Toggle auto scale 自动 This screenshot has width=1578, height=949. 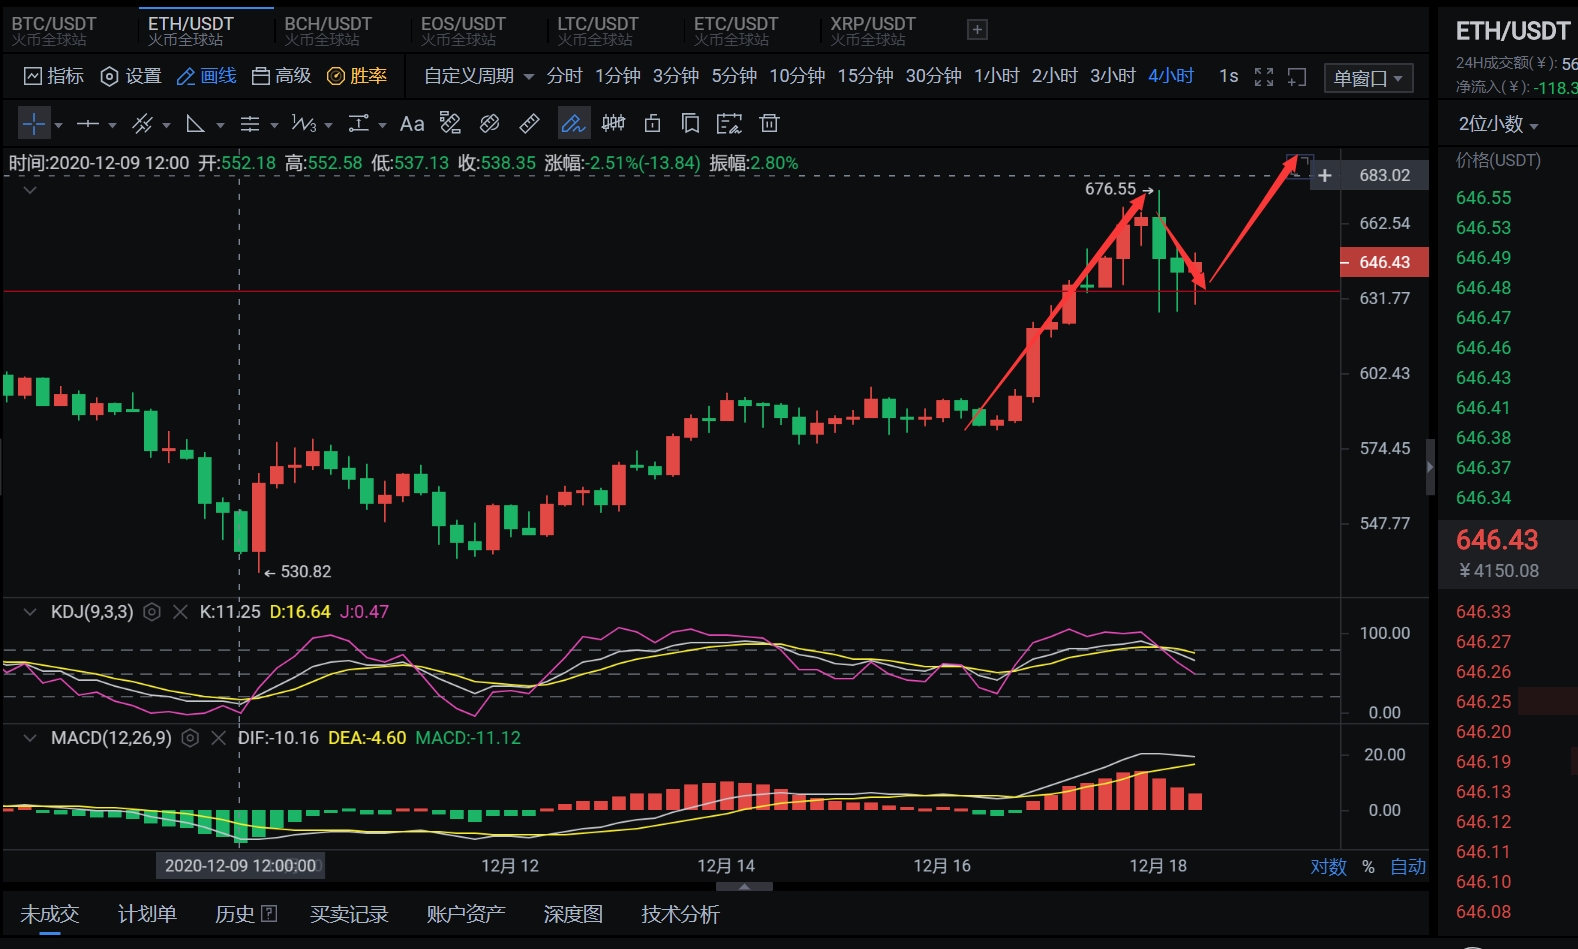point(1408,867)
